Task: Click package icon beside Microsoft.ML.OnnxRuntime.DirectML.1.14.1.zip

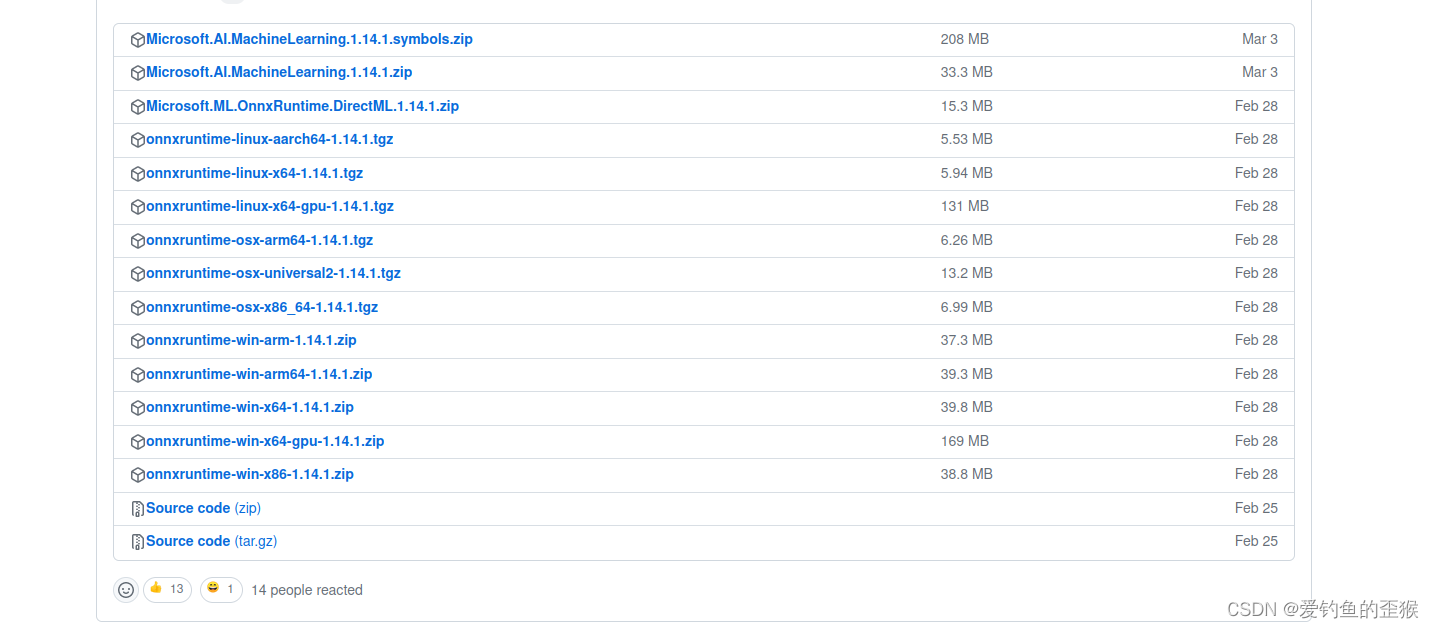Action: [x=138, y=107]
